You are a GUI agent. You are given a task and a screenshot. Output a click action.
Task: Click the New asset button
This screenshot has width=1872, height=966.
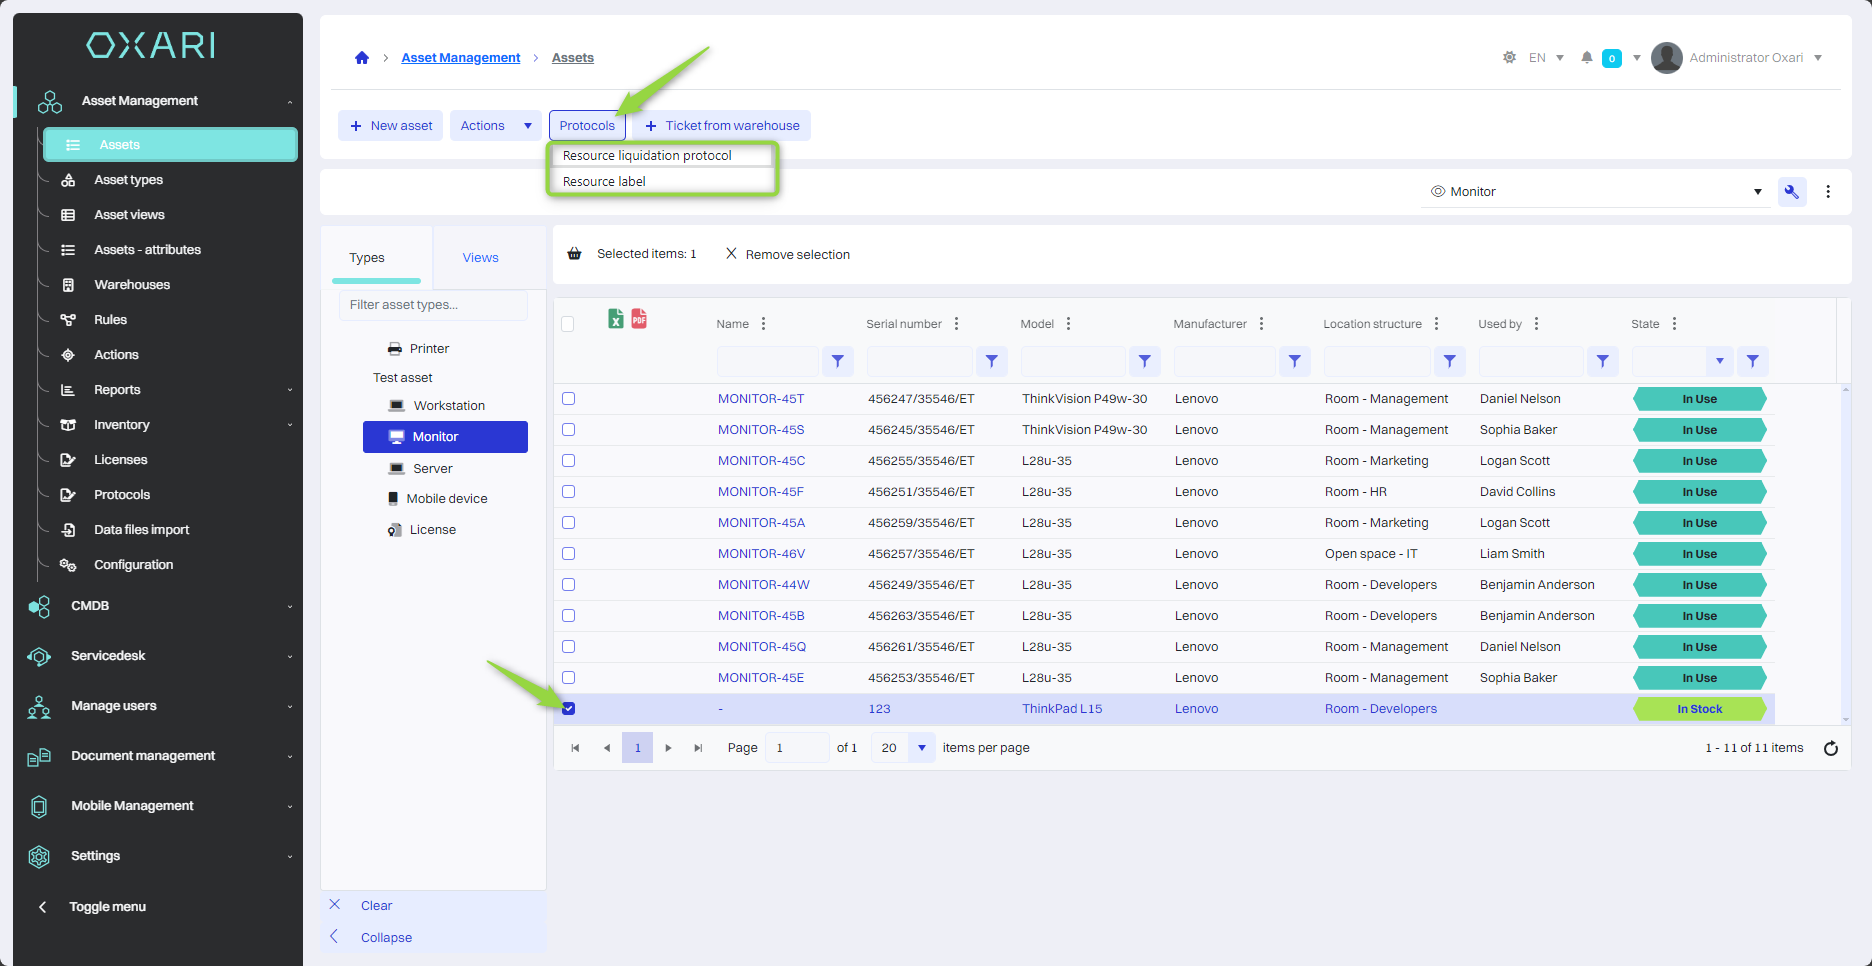391,126
